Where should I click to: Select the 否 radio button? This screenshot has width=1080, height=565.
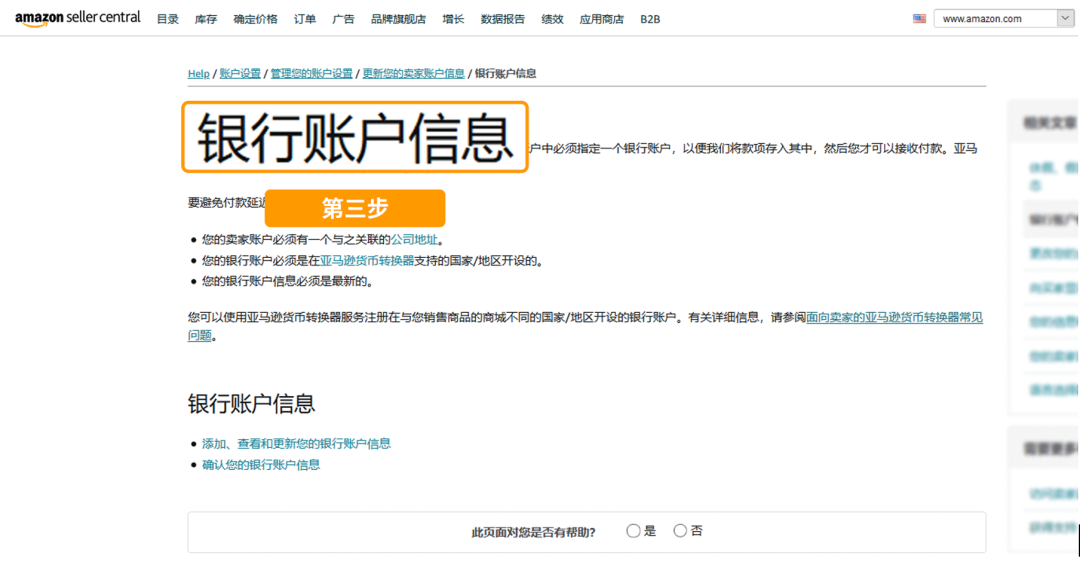tap(680, 531)
